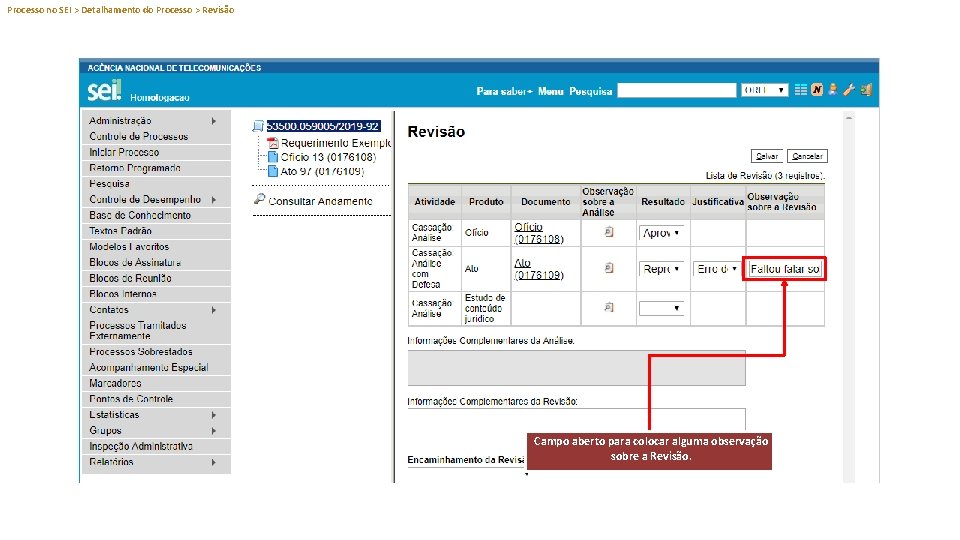Expand the Administração submenu arrow
960x540 pixels.
pos(214,121)
